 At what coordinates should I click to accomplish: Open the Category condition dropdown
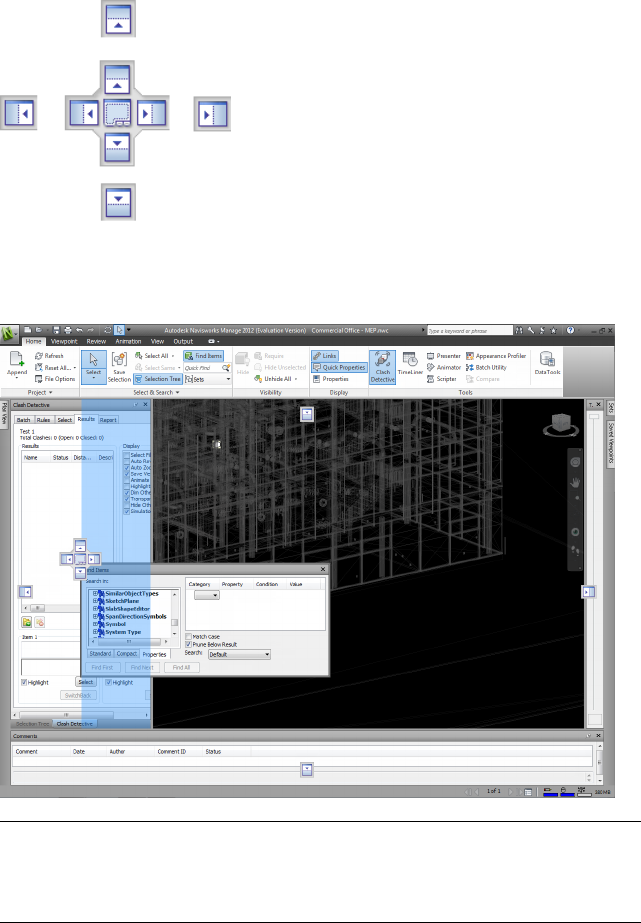pyautogui.click(x=207, y=595)
